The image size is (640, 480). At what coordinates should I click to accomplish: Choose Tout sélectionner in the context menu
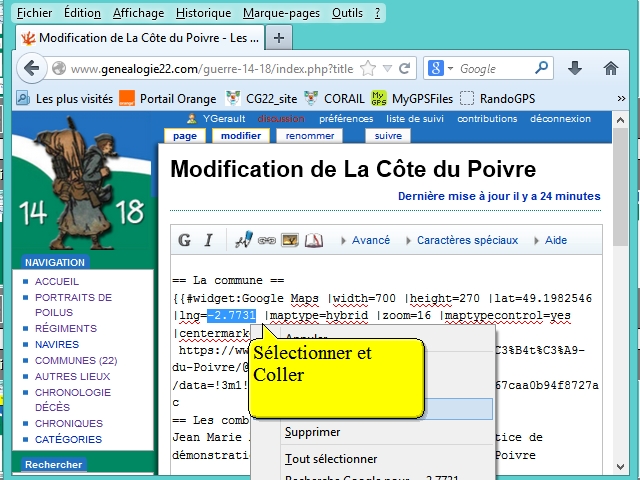tap(331, 459)
